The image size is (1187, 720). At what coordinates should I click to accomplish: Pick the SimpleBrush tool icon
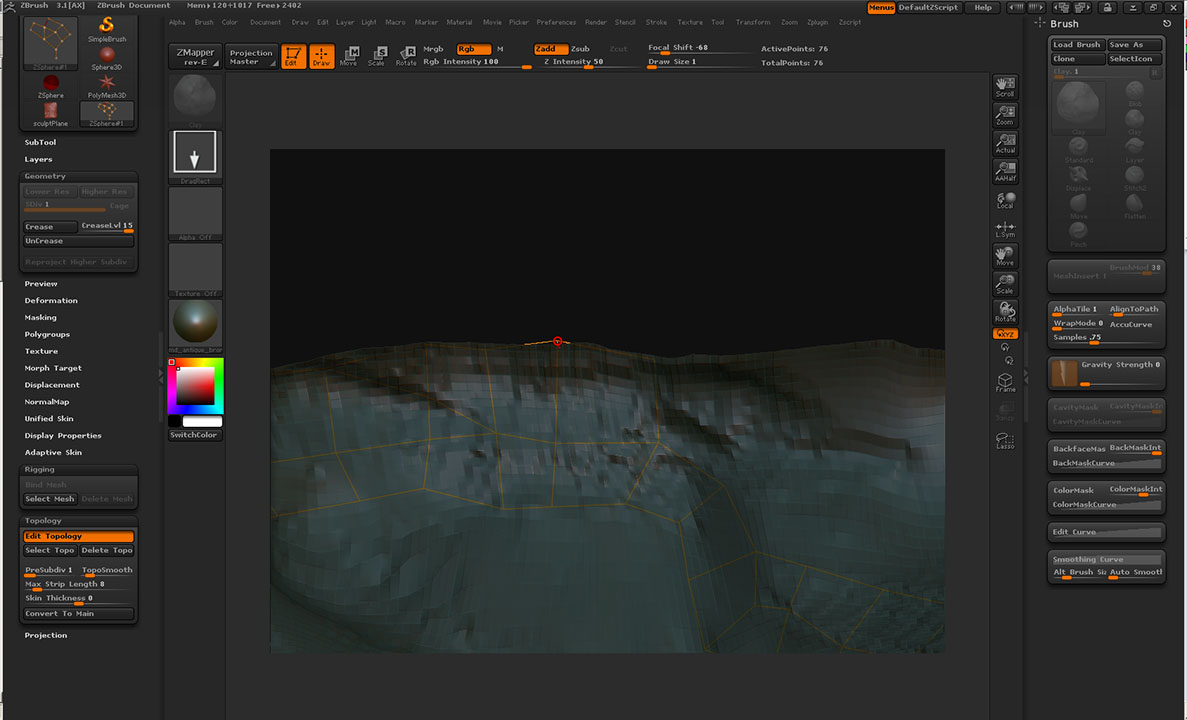coord(107,26)
